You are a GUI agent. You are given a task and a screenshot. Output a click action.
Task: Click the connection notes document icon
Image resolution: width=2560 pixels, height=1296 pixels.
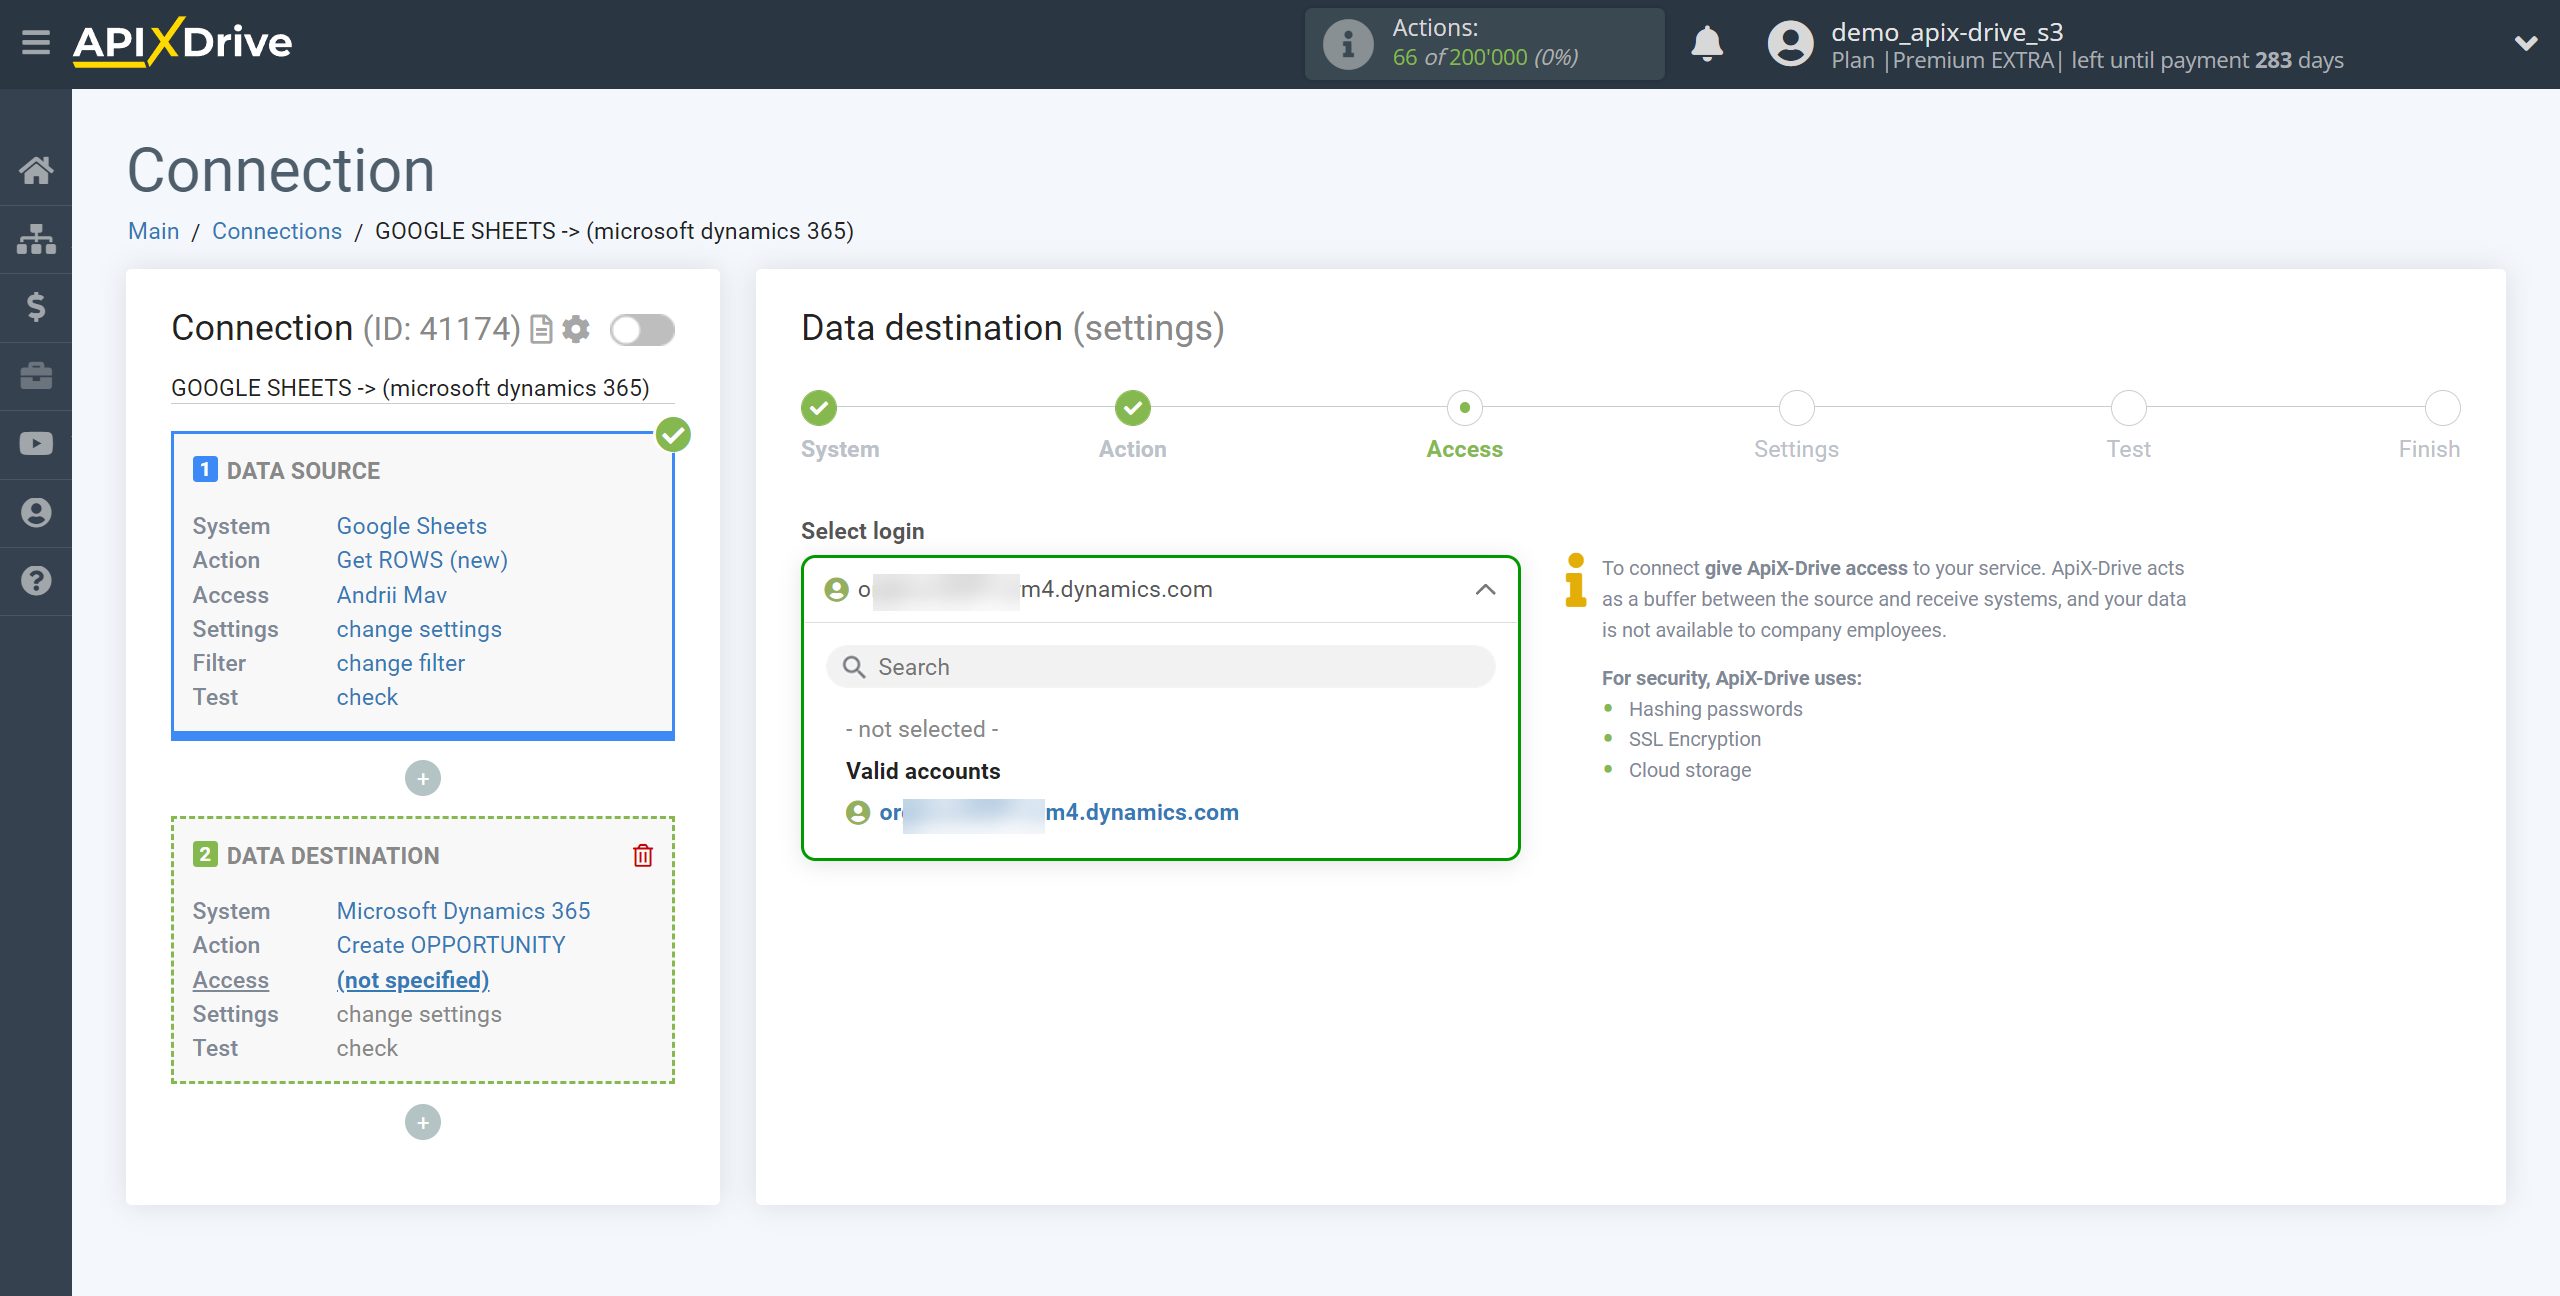tap(541, 329)
